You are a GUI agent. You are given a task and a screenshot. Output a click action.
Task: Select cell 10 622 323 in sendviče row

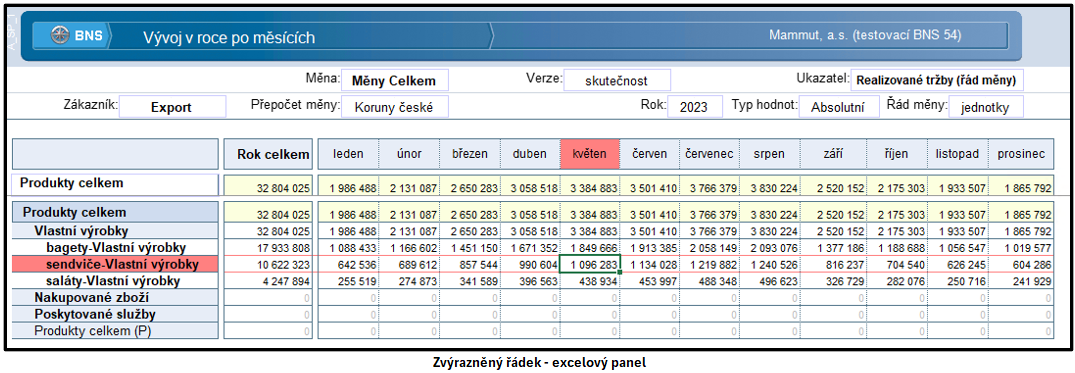point(269,264)
